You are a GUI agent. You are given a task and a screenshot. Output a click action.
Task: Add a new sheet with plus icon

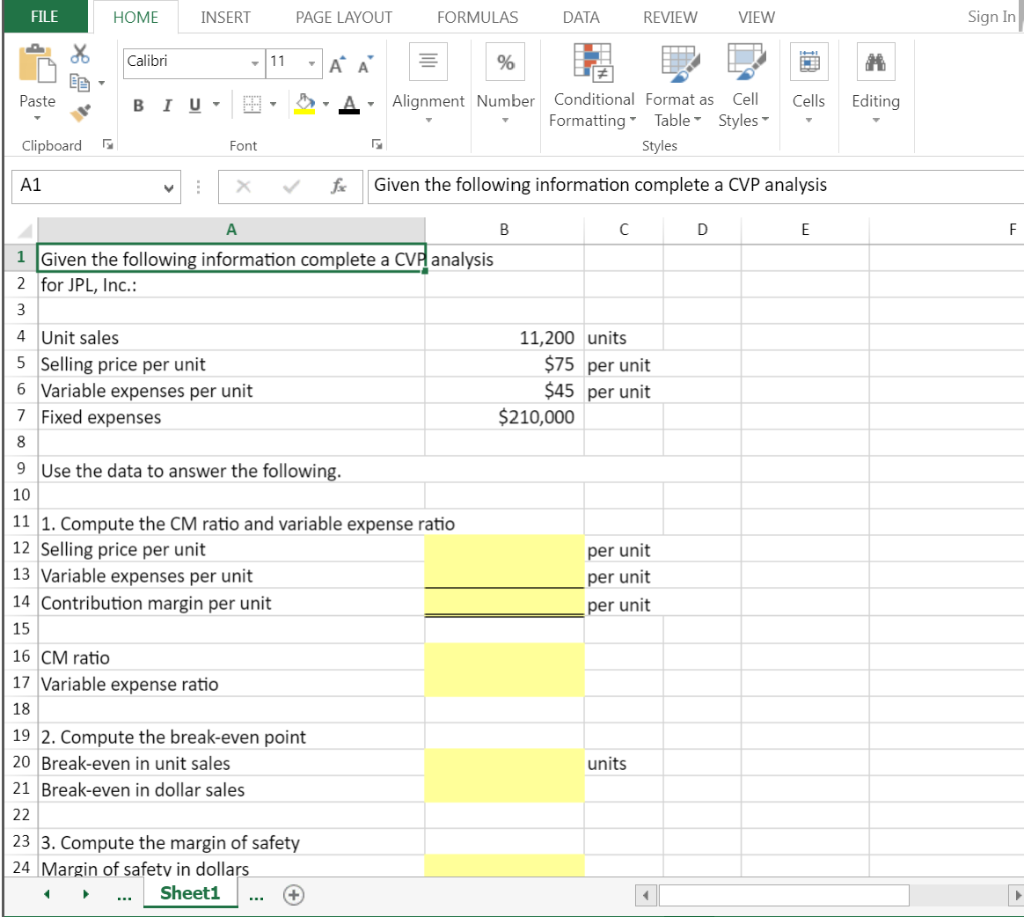294,895
